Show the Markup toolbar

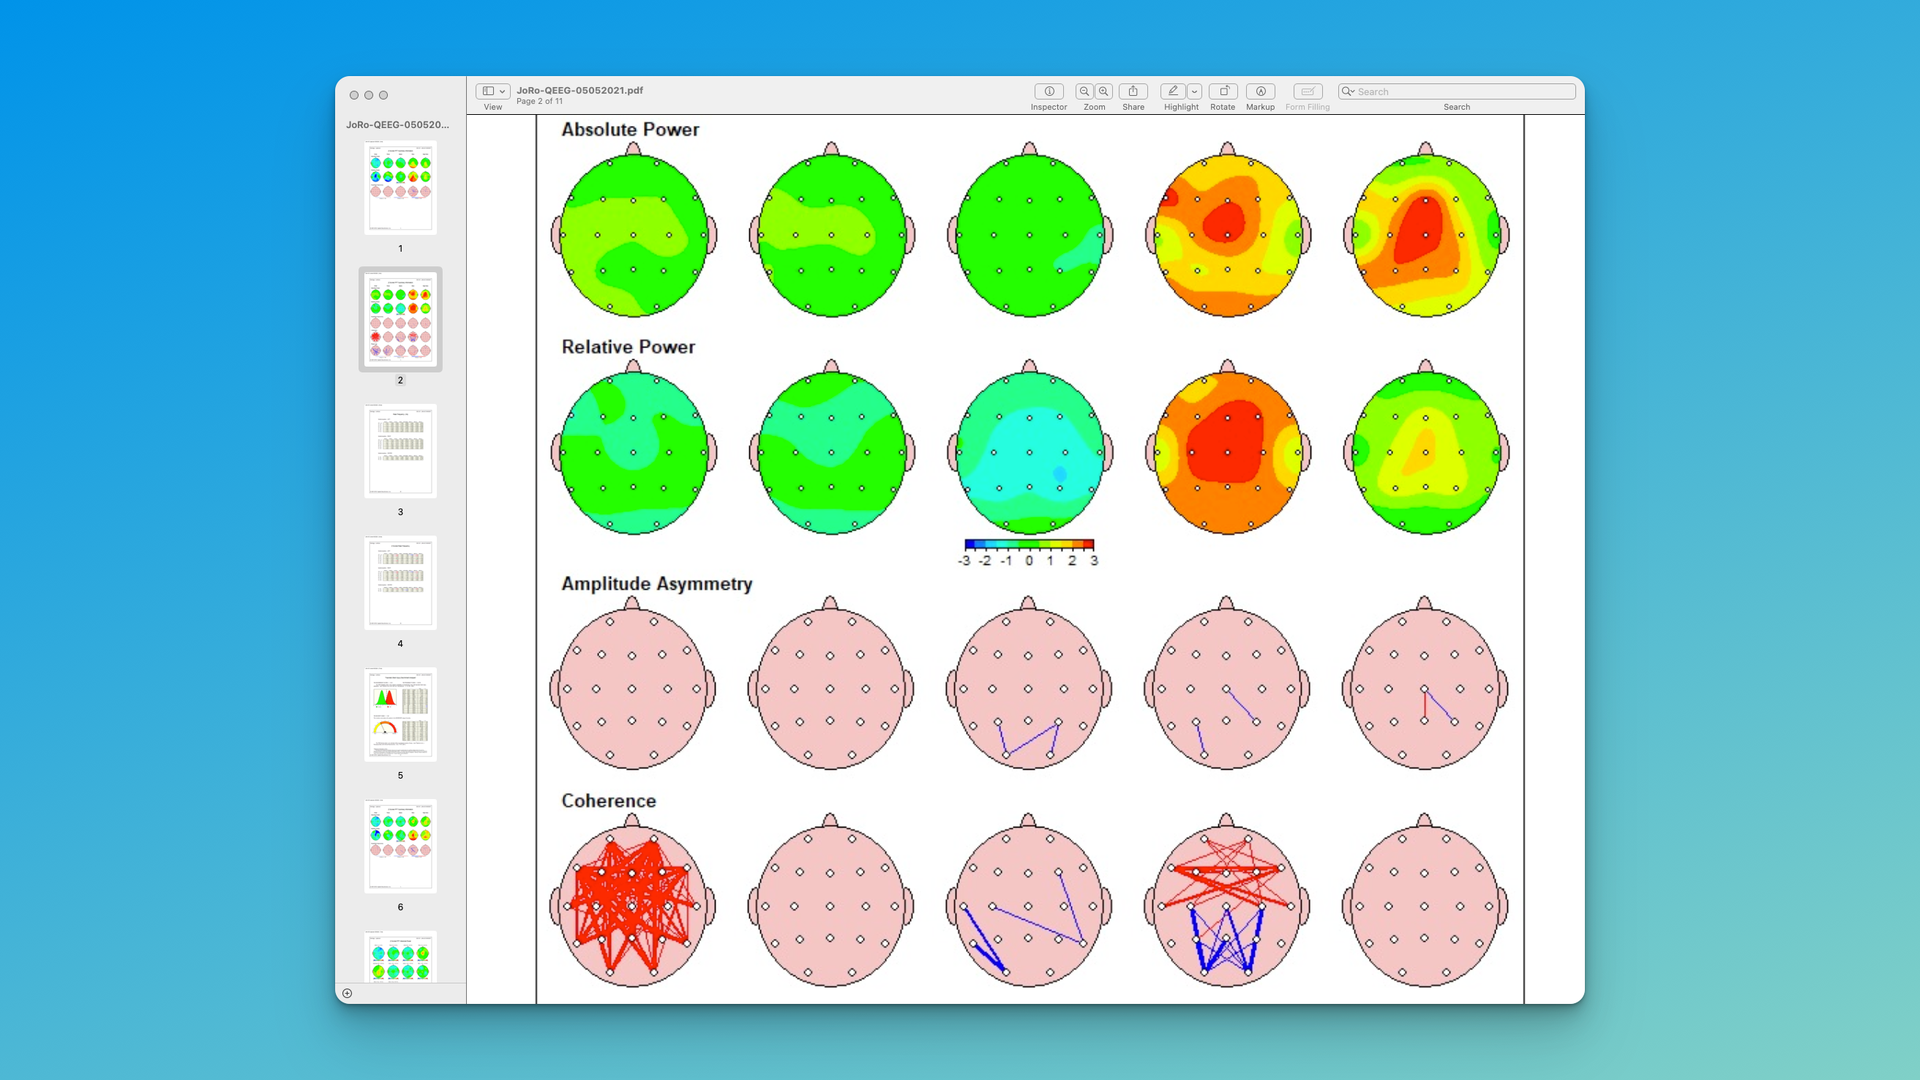click(x=1260, y=91)
